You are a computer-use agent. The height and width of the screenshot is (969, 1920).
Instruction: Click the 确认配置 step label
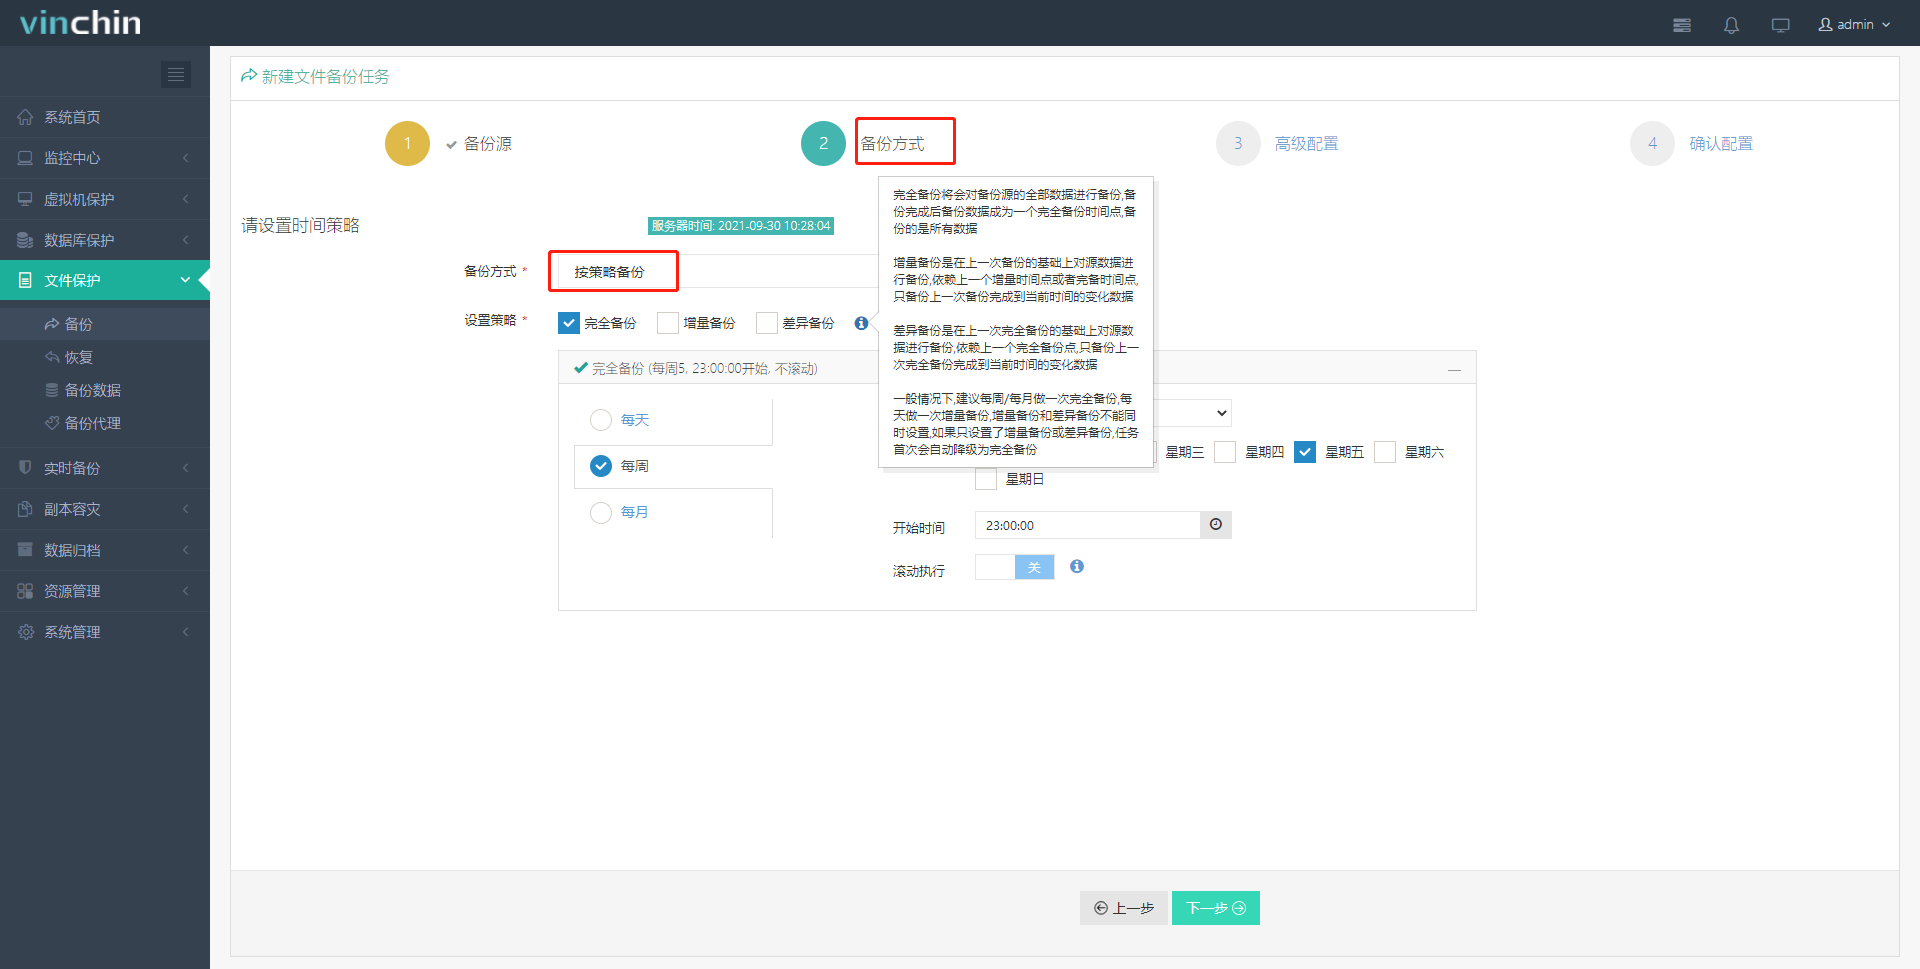click(x=1721, y=143)
